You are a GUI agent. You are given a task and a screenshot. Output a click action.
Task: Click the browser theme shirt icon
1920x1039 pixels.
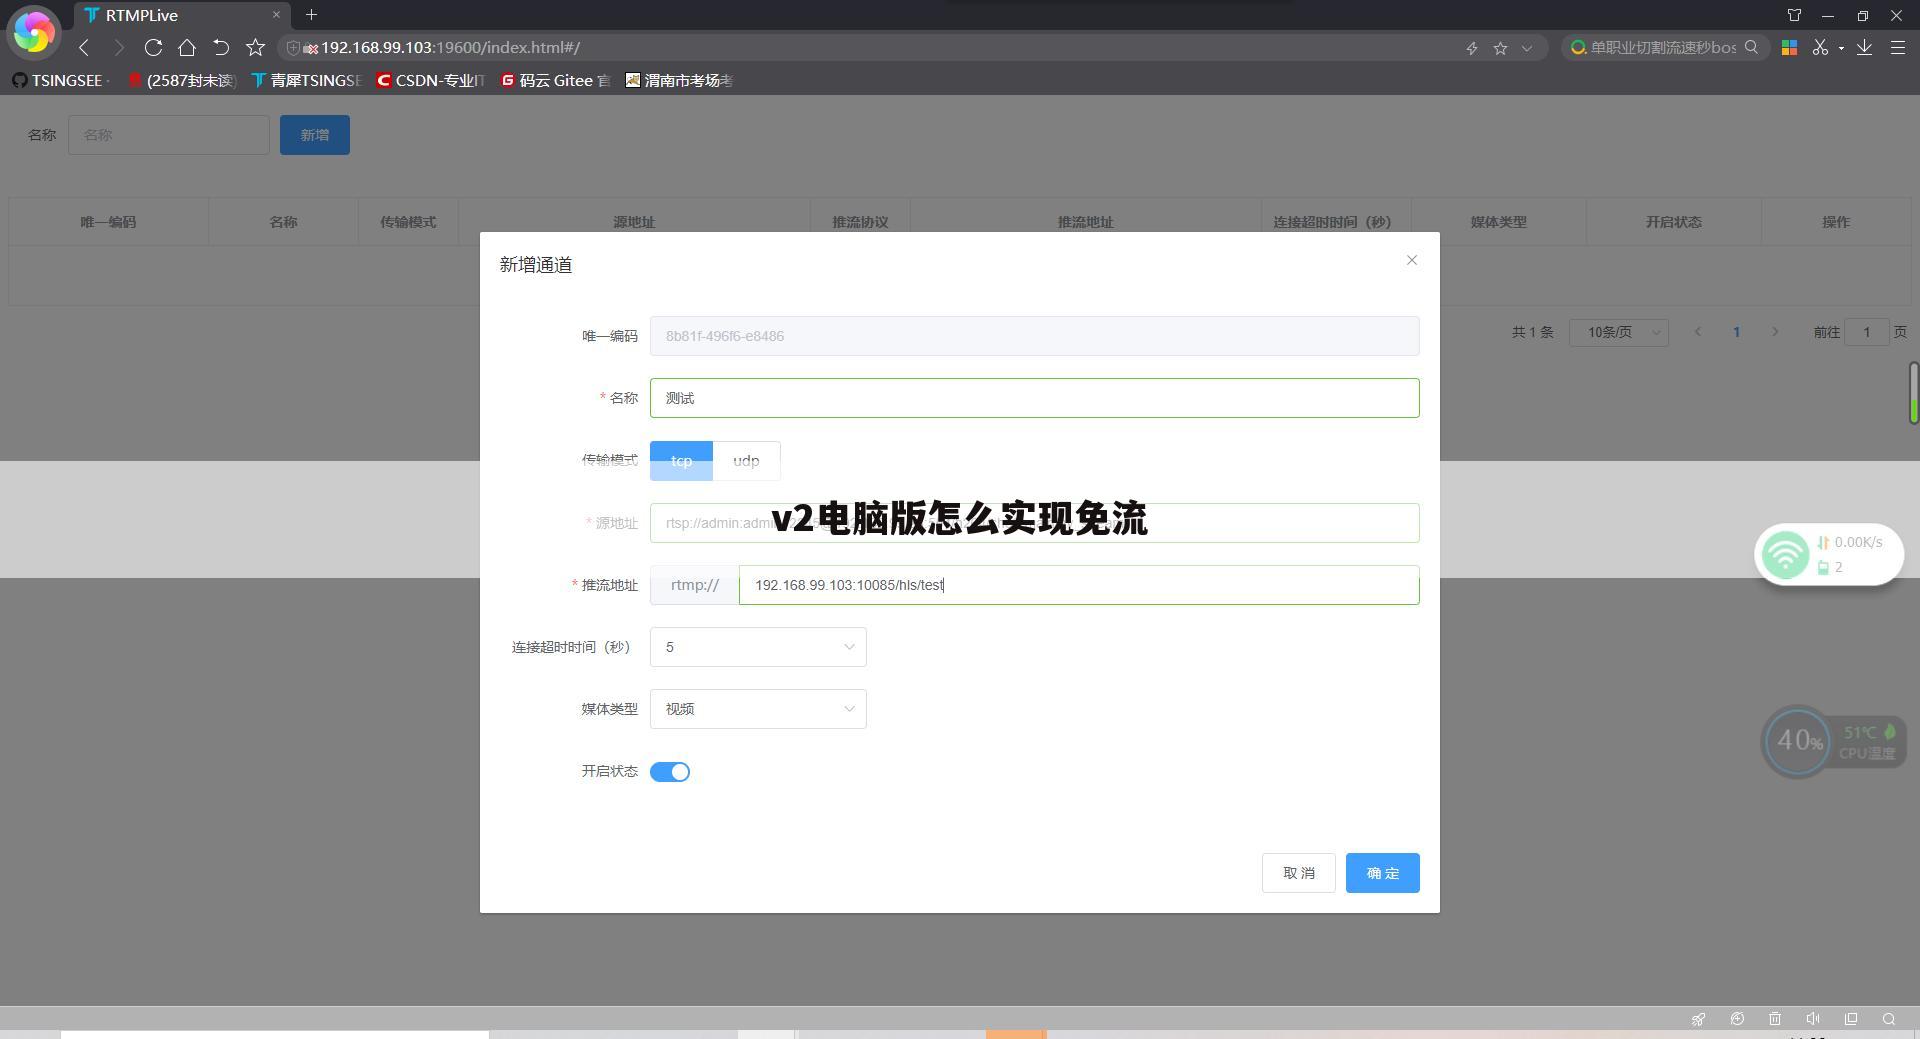(1795, 15)
